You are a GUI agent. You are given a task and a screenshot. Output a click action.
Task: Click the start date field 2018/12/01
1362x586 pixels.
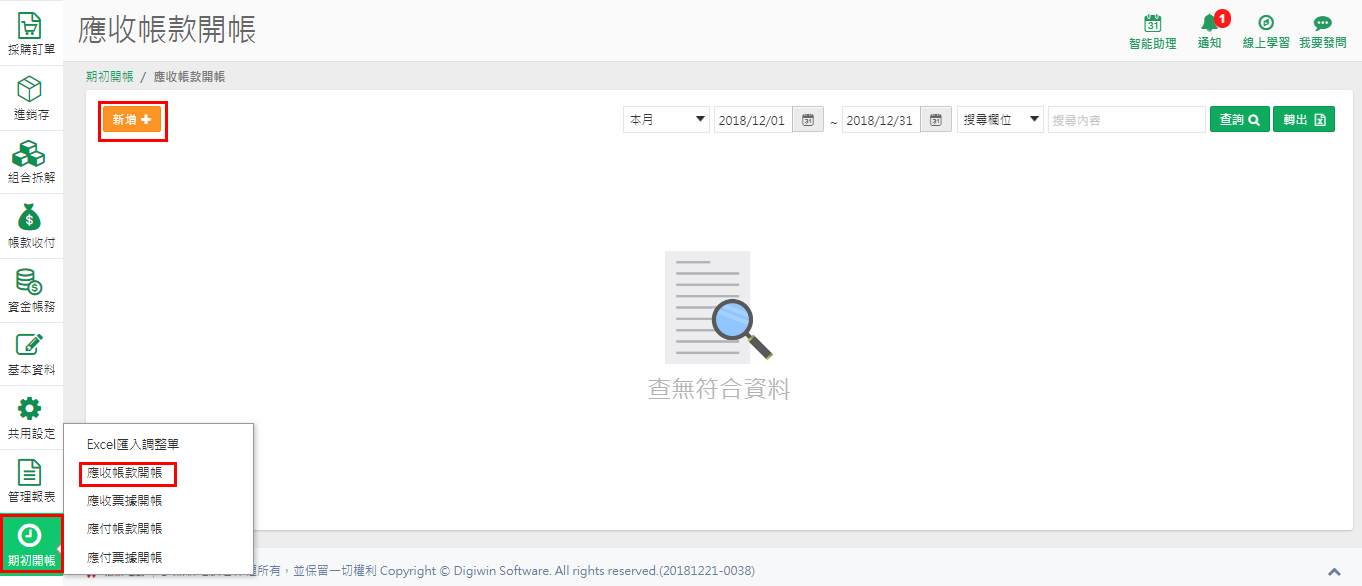tap(753, 120)
